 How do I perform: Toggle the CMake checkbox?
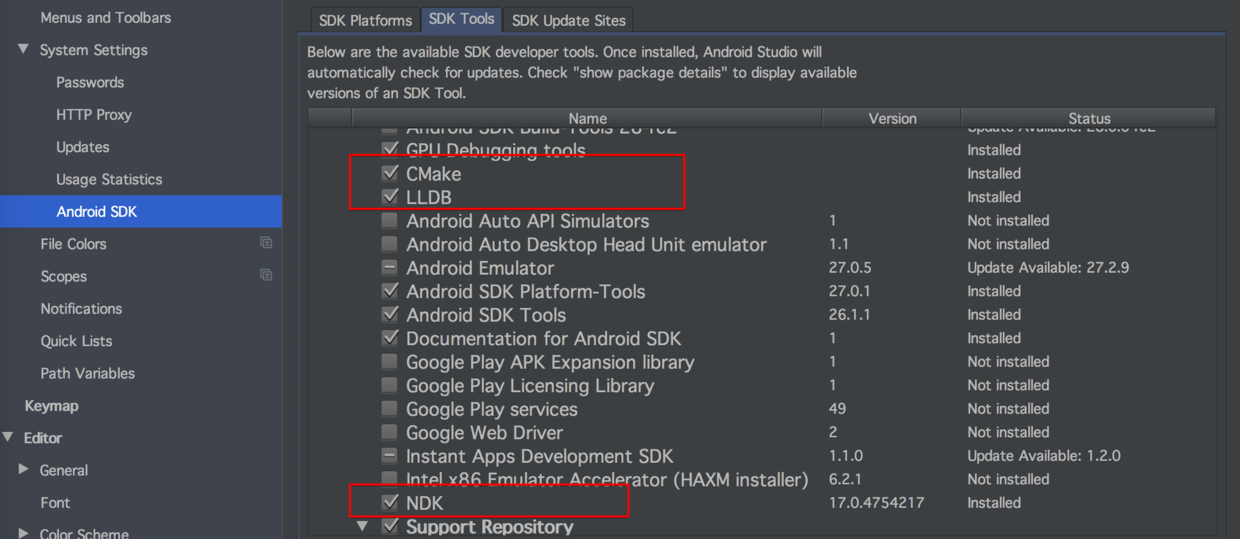click(390, 174)
